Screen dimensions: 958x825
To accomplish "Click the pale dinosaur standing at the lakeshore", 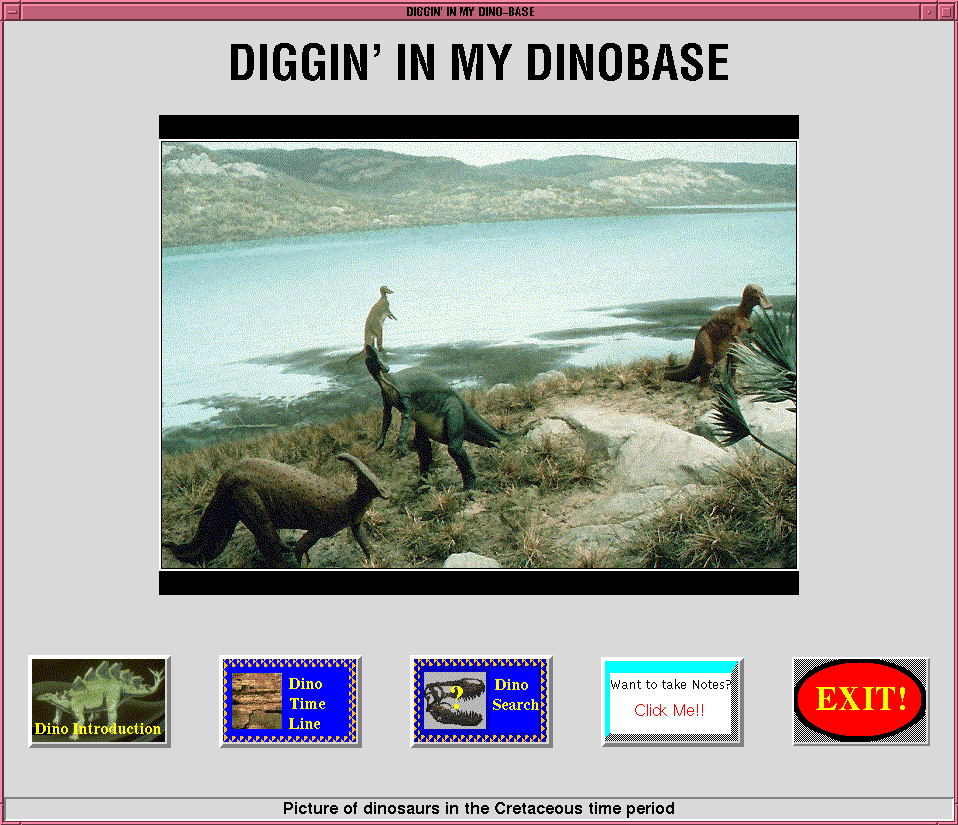I will click(379, 316).
